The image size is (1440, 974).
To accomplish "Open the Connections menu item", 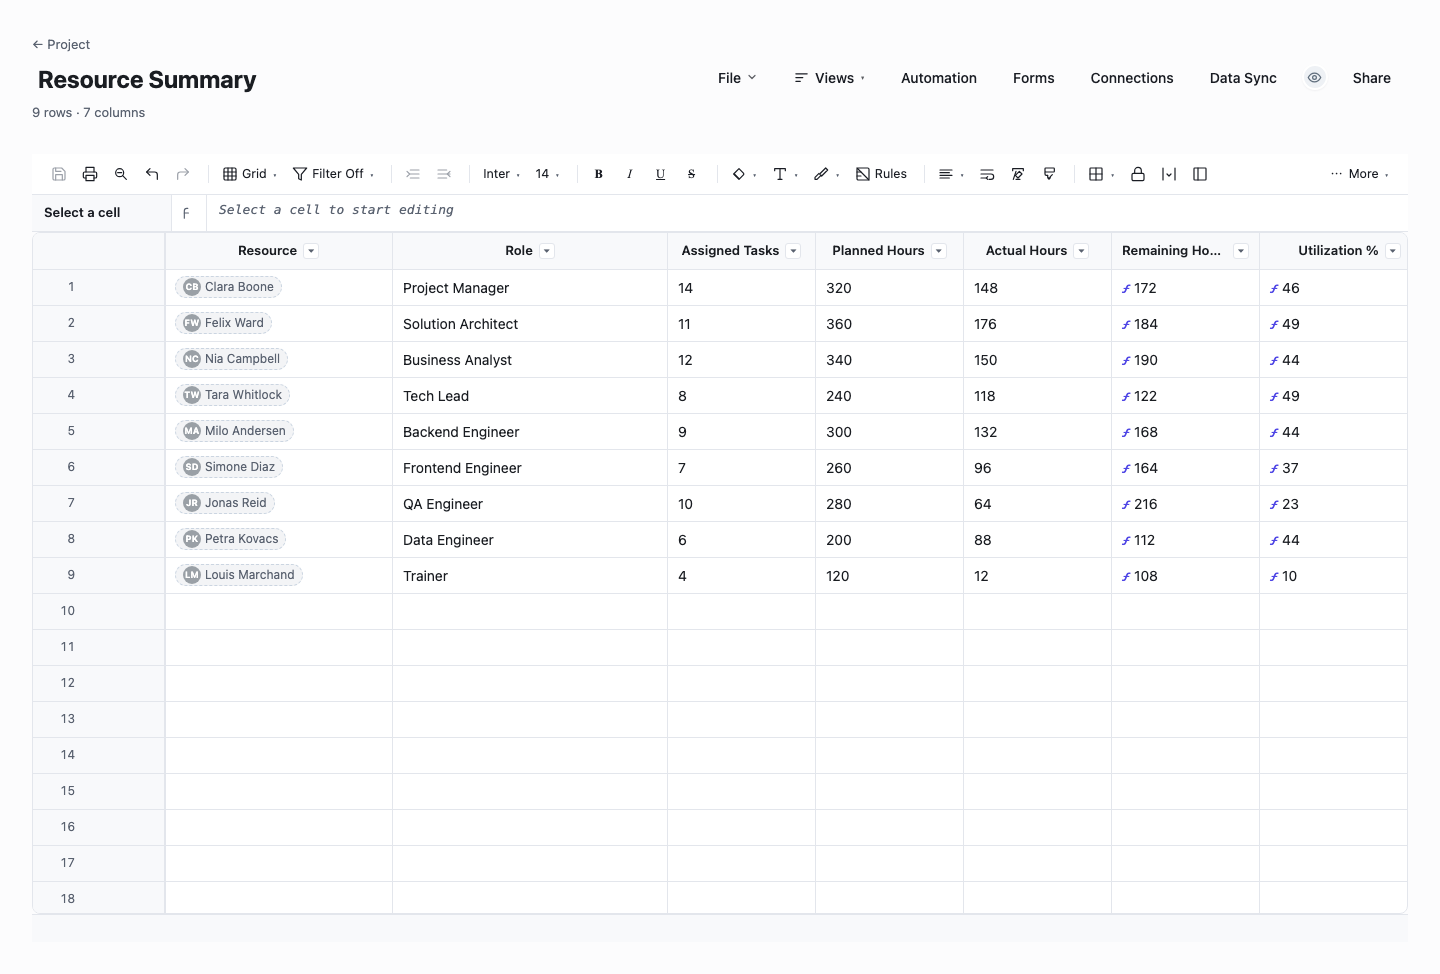I will coord(1132,78).
